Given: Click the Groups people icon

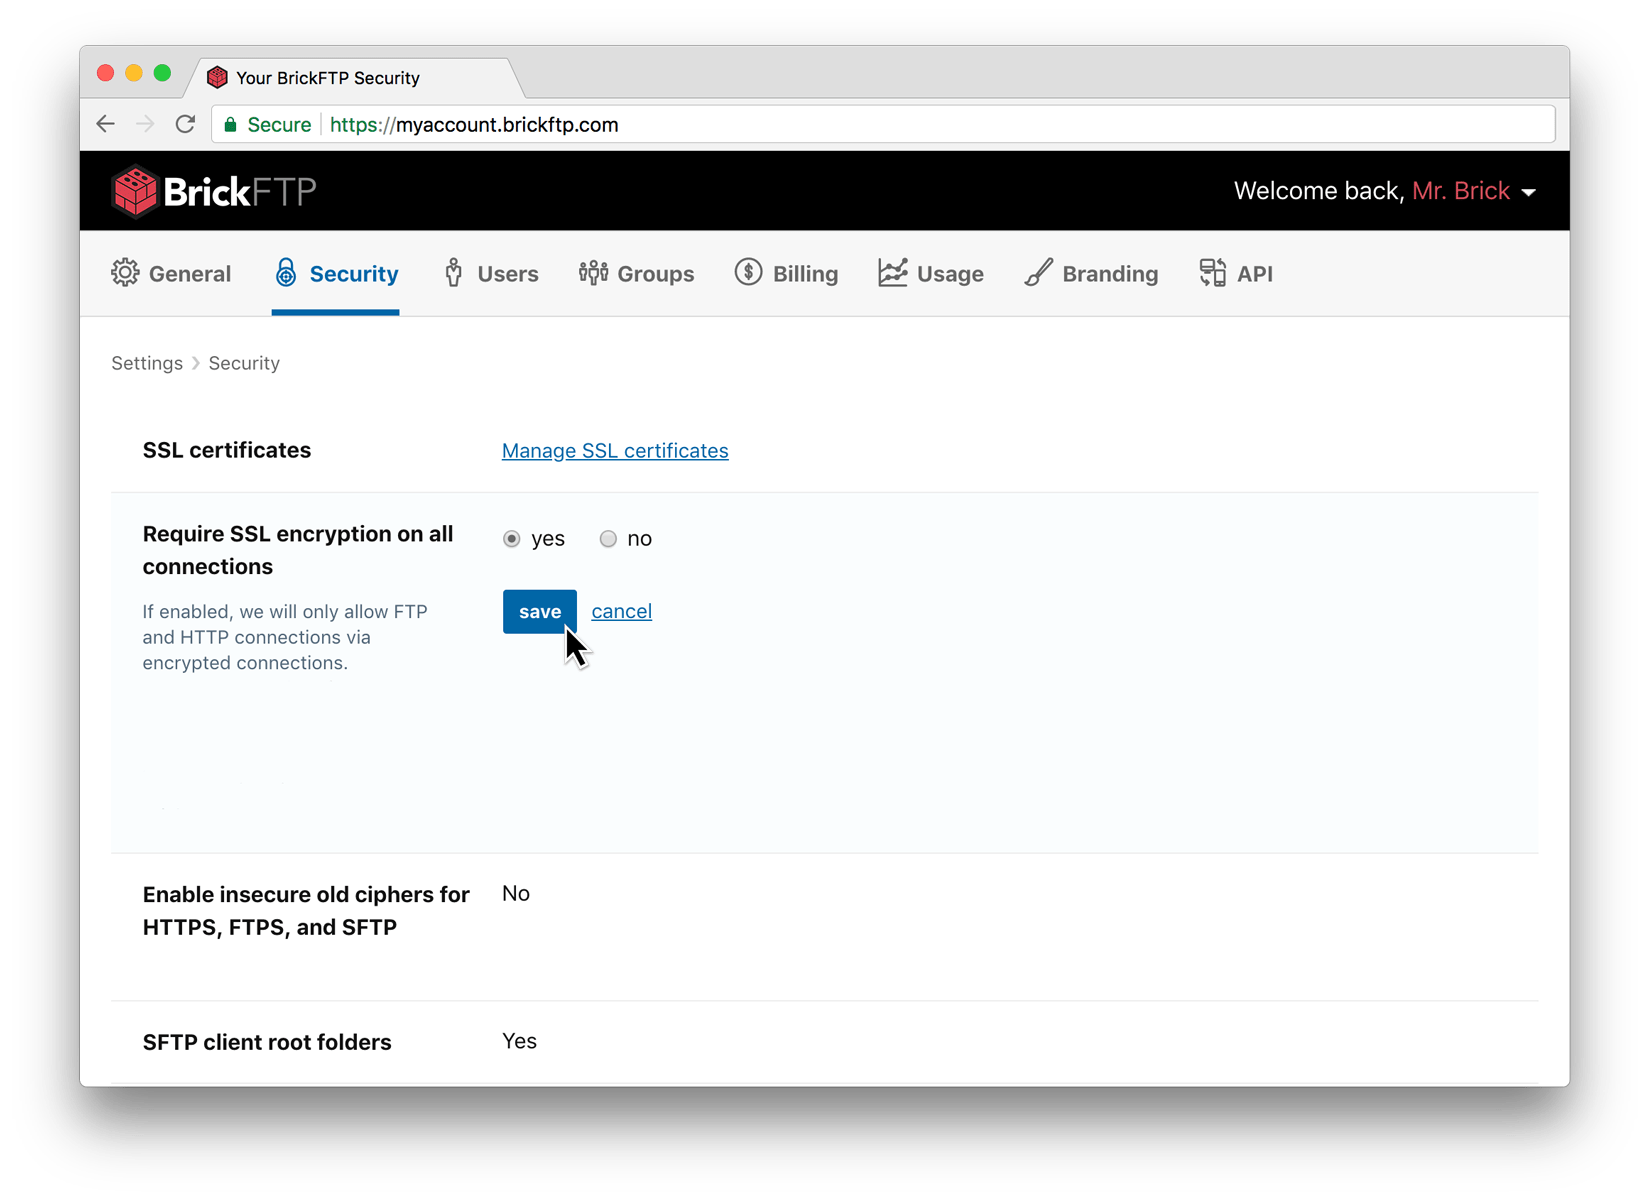Looking at the screenshot, I should [593, 273].
